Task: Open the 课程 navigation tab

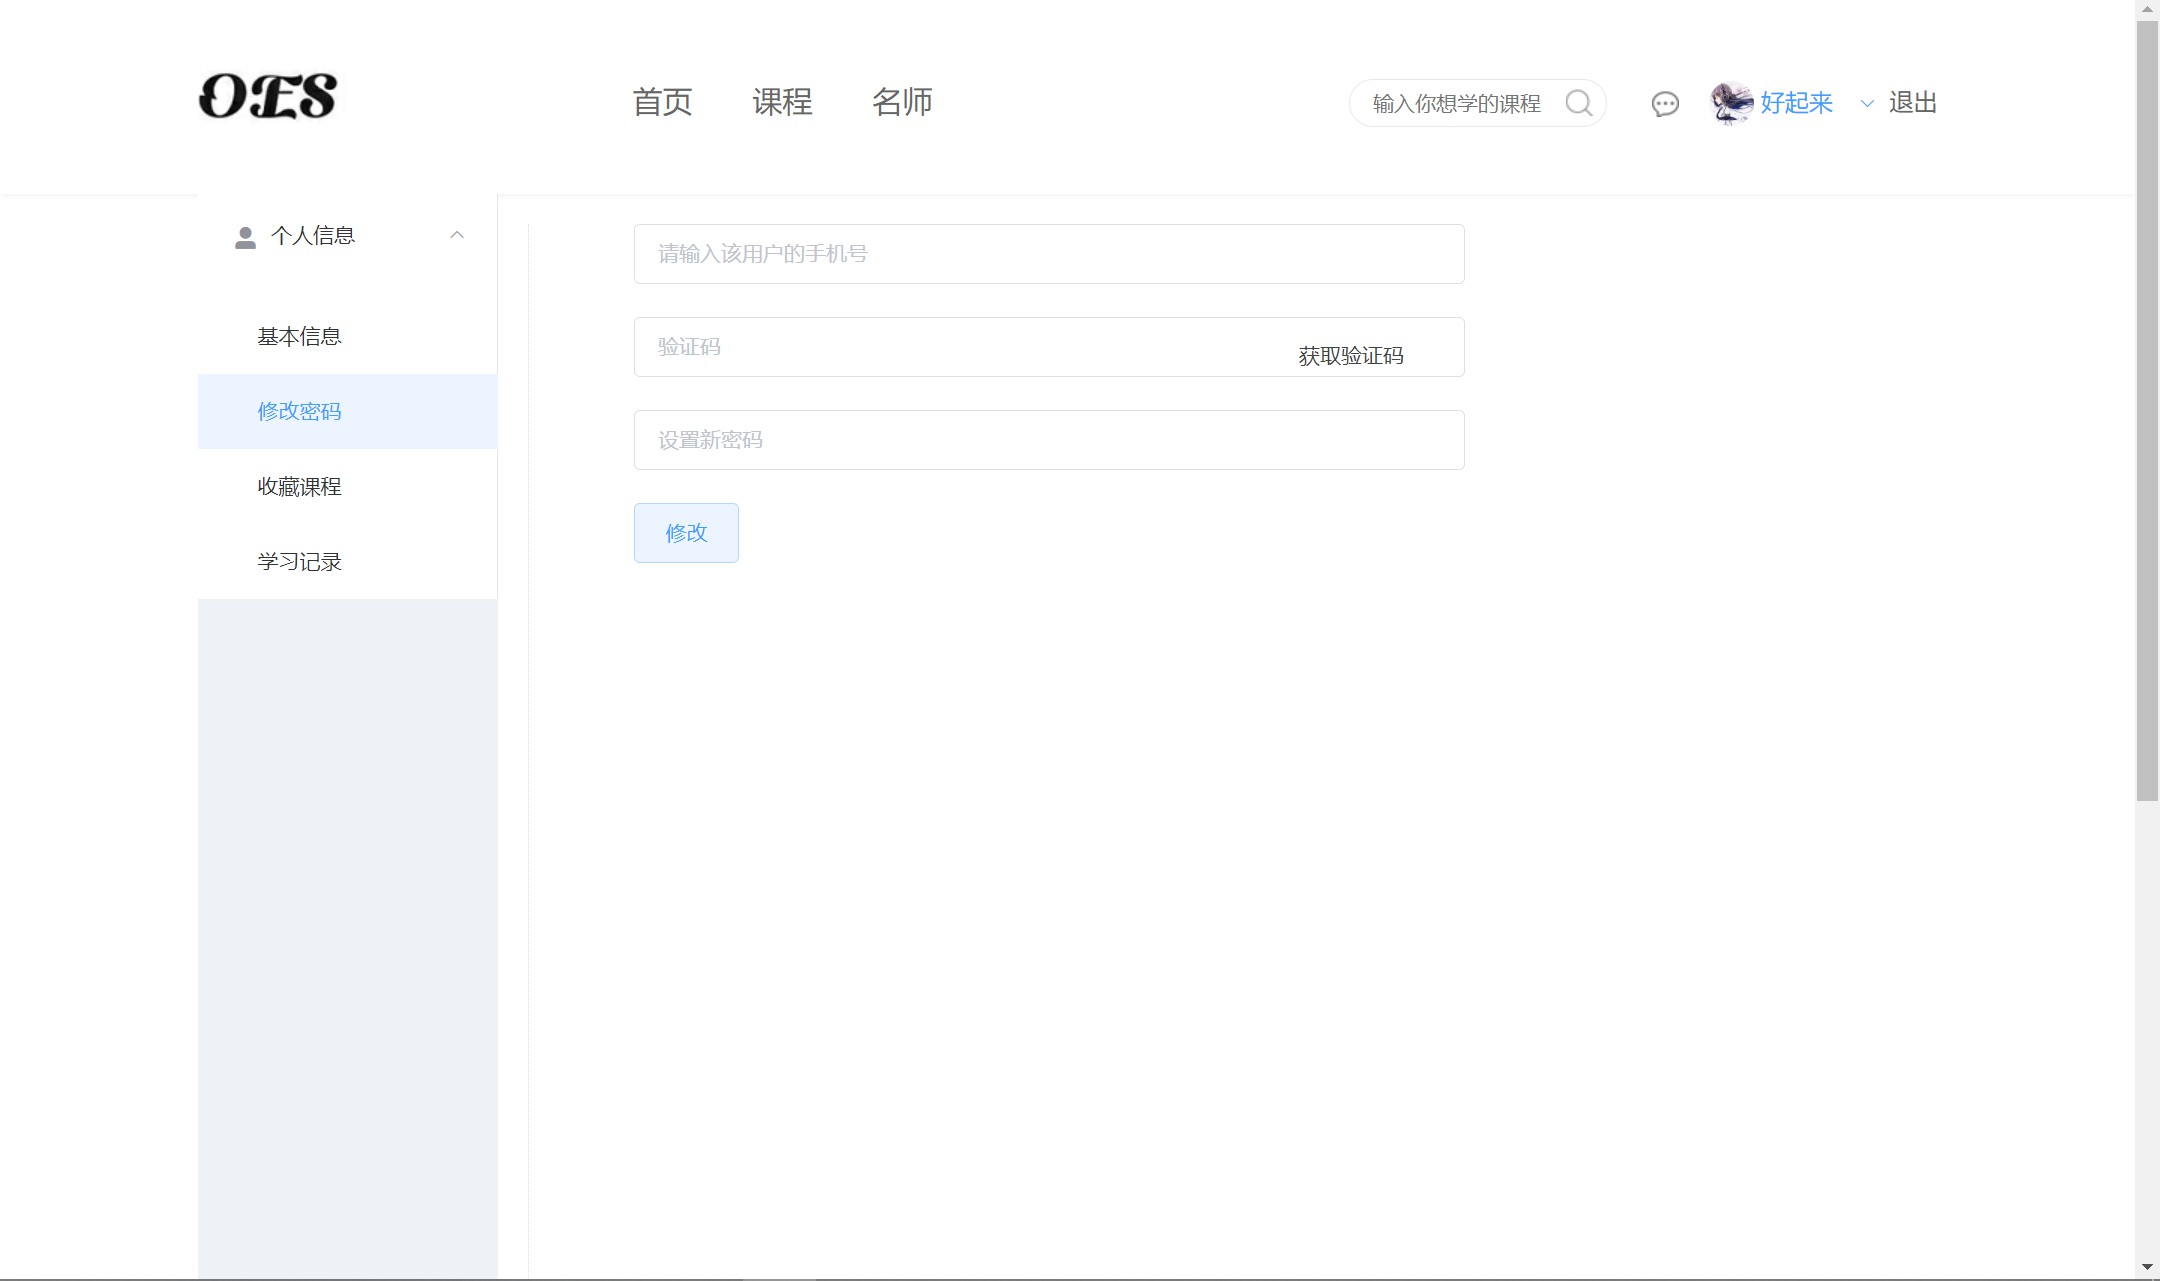Action: tap(782, 102)
